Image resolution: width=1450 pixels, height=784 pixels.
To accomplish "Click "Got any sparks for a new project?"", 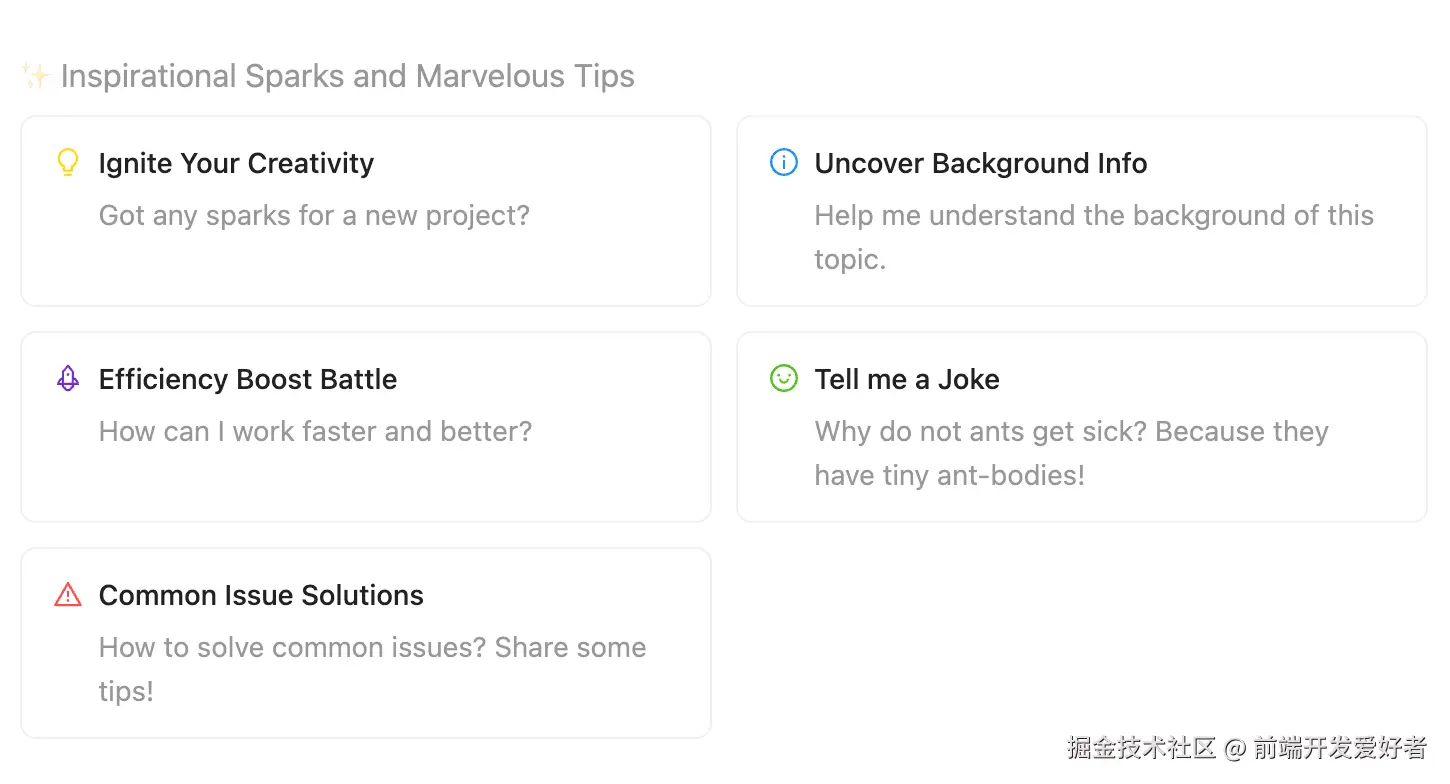I will point(314,215).
